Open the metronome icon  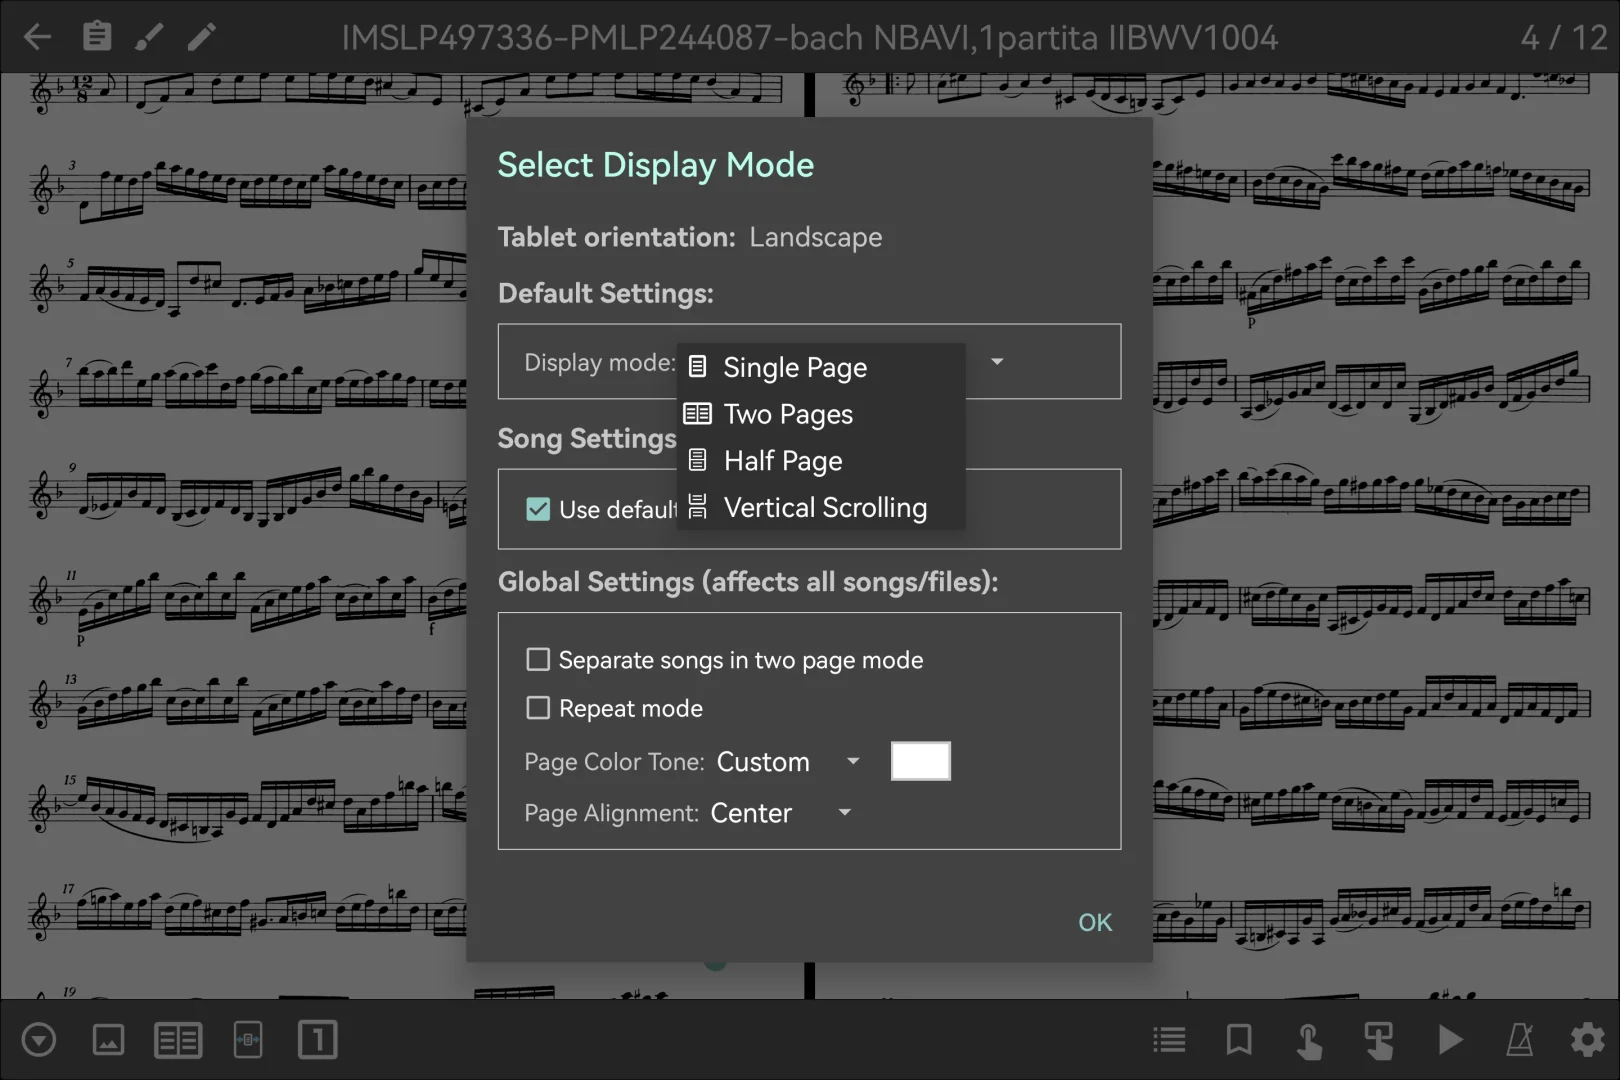coord(1520,1040)
